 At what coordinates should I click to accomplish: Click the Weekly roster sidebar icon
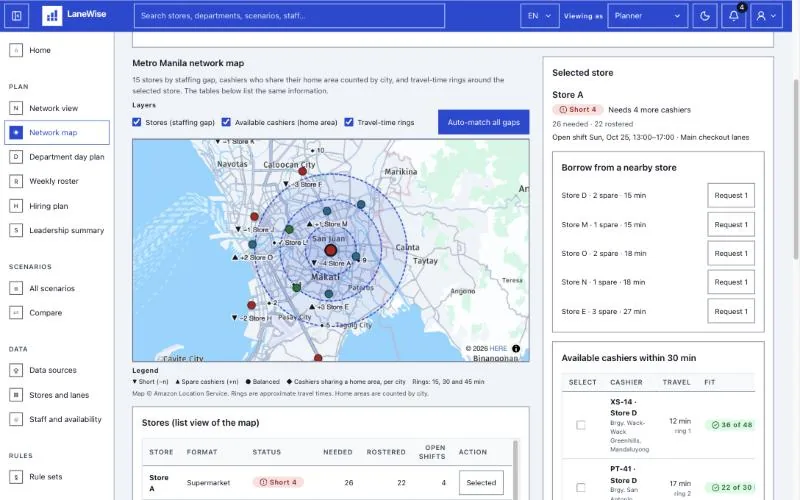[x=16, y=181]
